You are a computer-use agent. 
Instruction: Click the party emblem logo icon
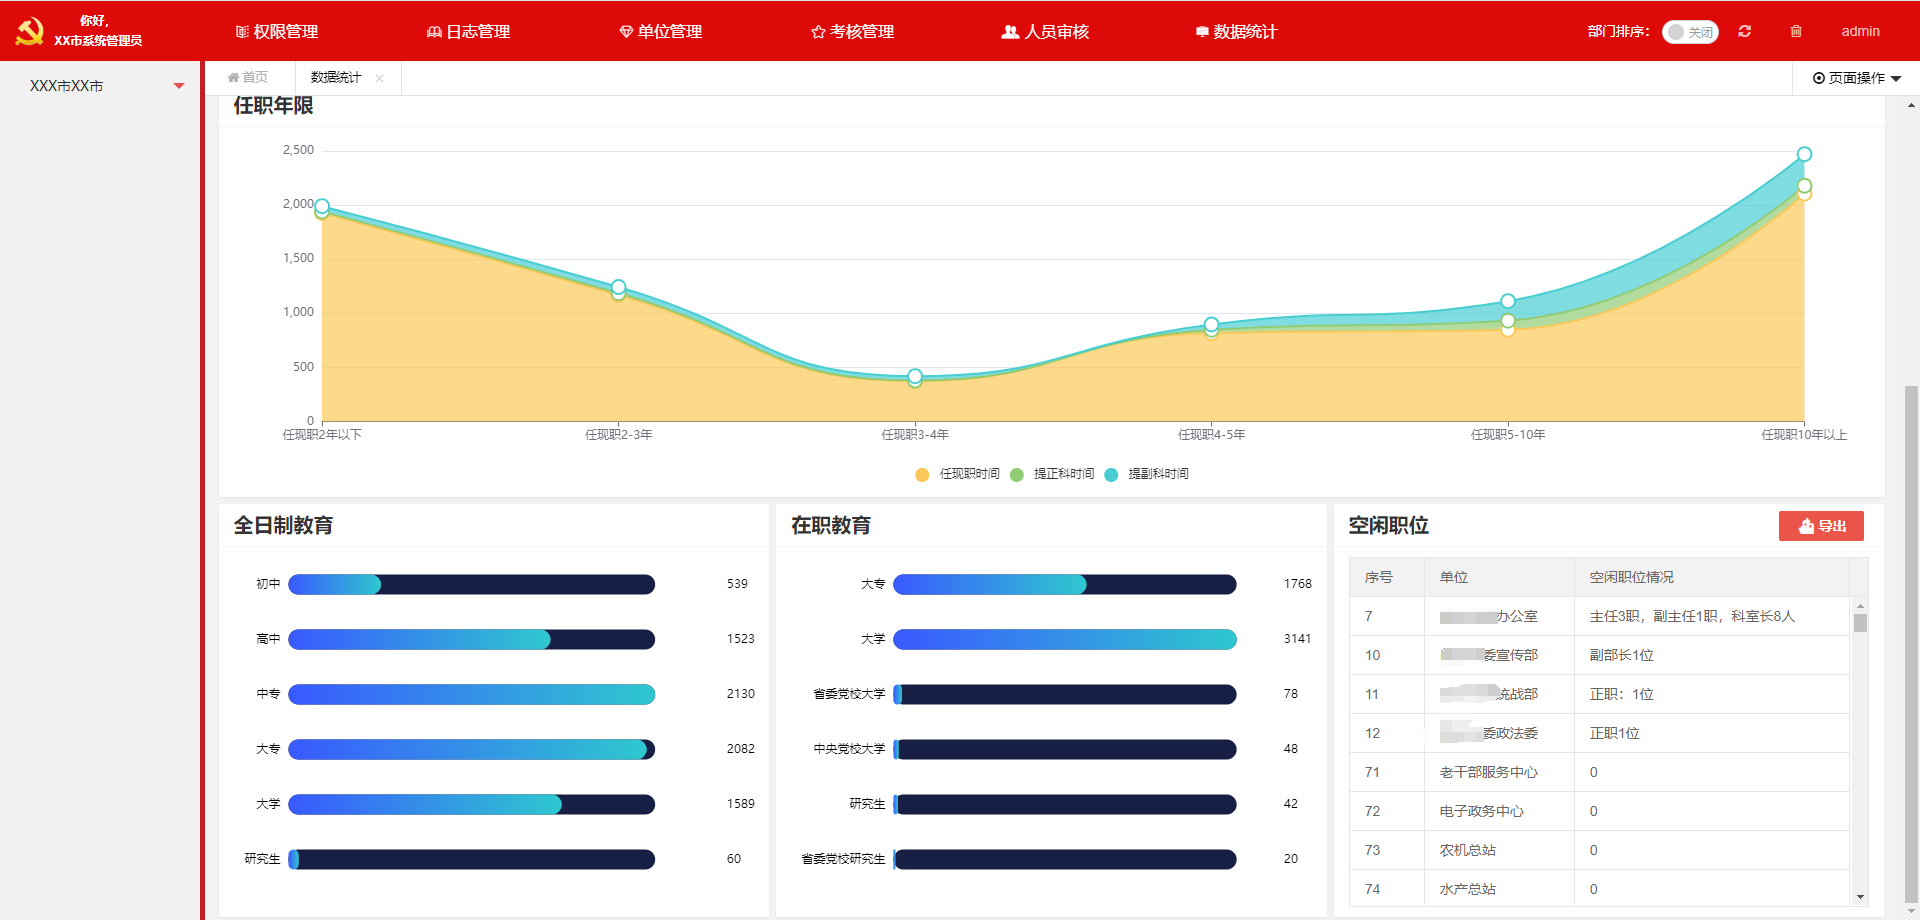click(30, 31)
